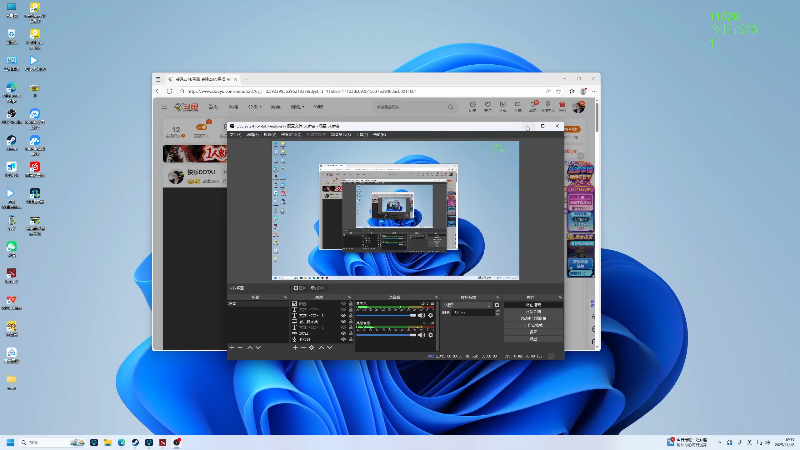Open the browser three-dot settings menu
The width and height of the screenshot is (800, 450).
tap(594, 91)
